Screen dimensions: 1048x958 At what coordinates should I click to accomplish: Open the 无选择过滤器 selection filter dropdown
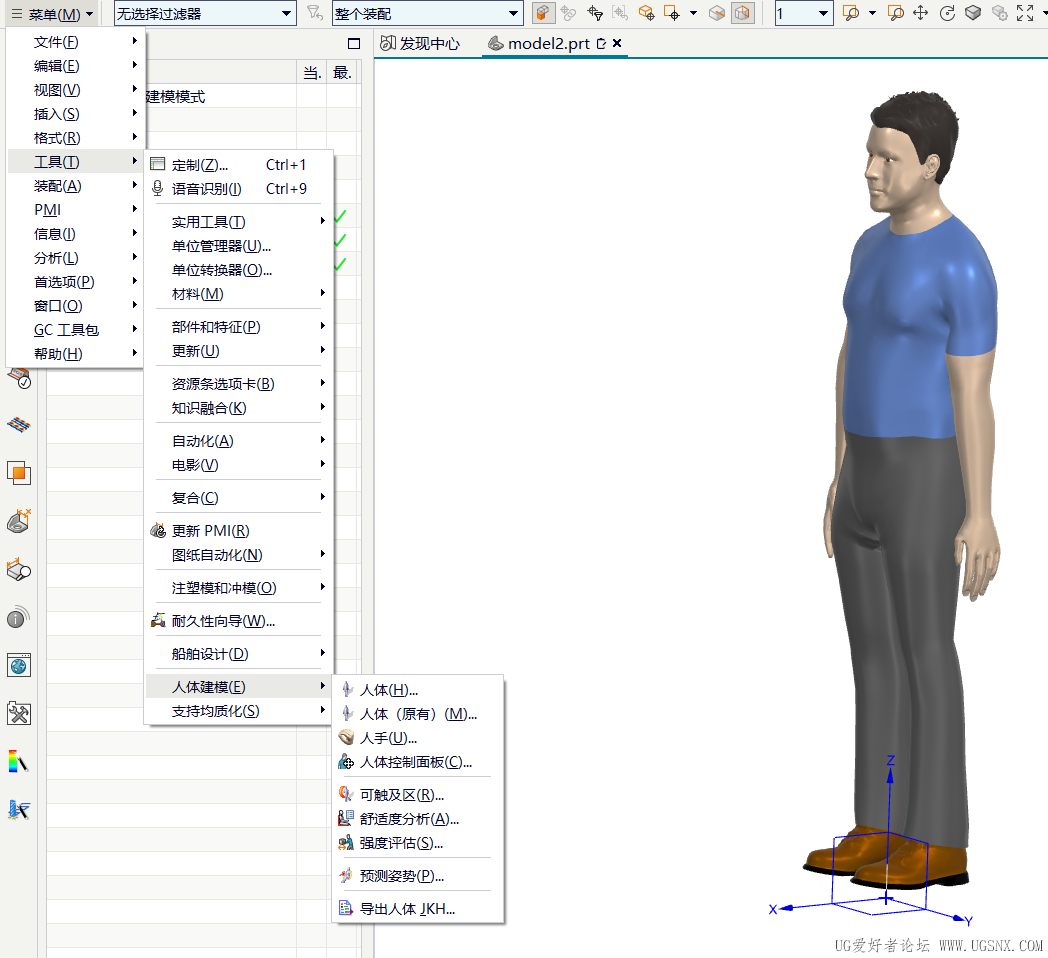200,13
